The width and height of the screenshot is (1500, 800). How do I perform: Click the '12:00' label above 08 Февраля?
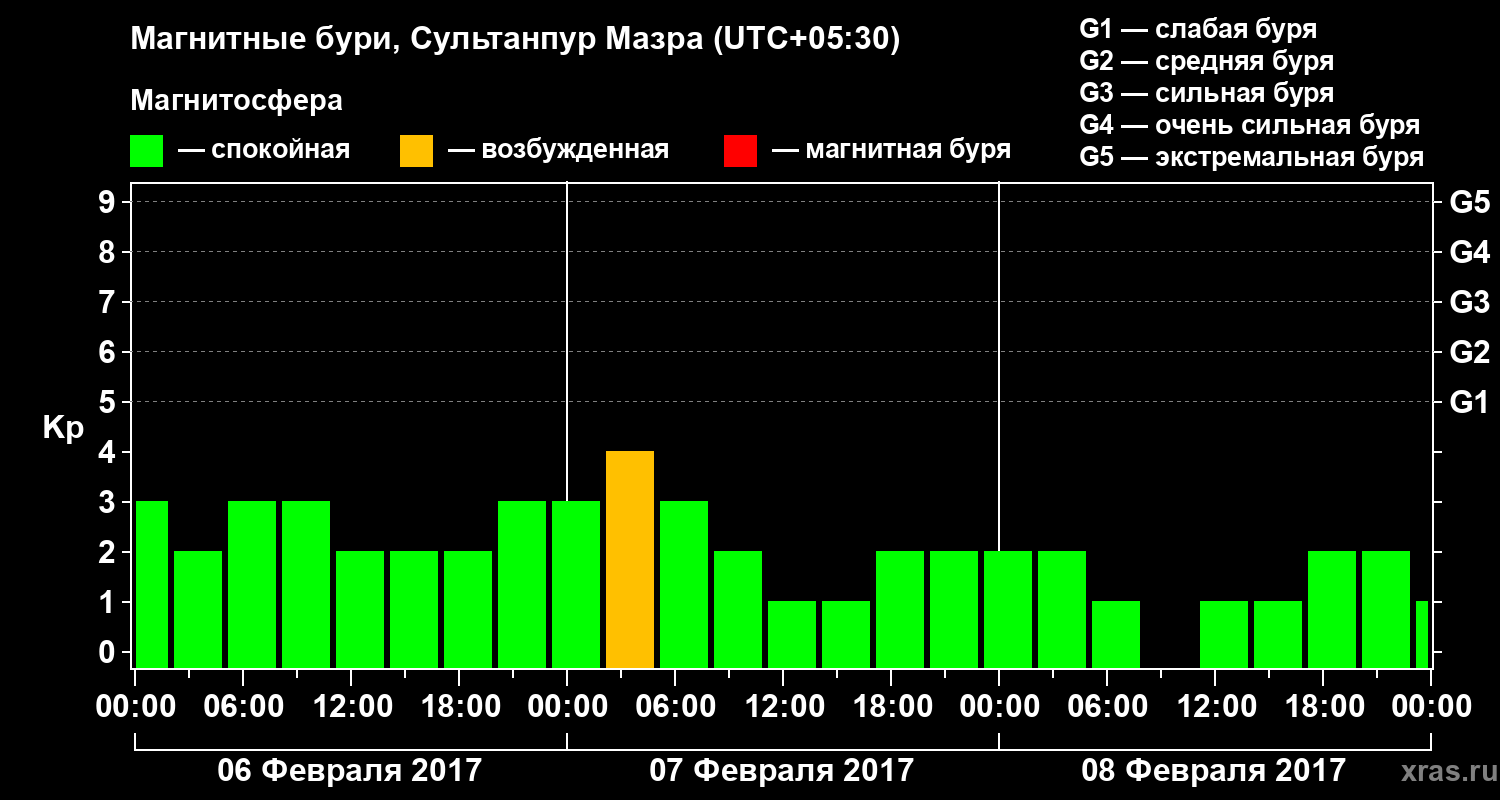click(1215, 706)
